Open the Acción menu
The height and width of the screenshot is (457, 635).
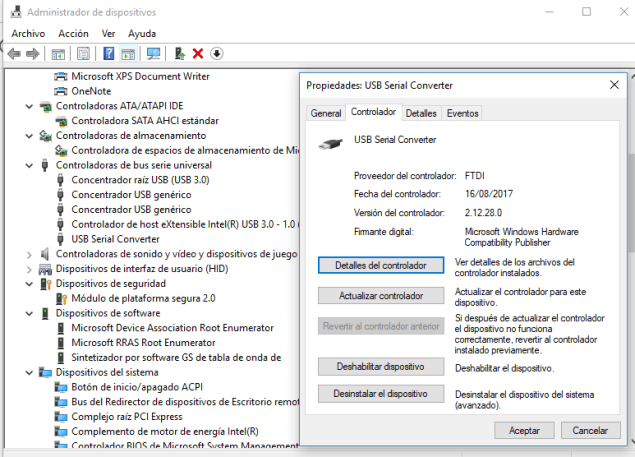(73, 33)
